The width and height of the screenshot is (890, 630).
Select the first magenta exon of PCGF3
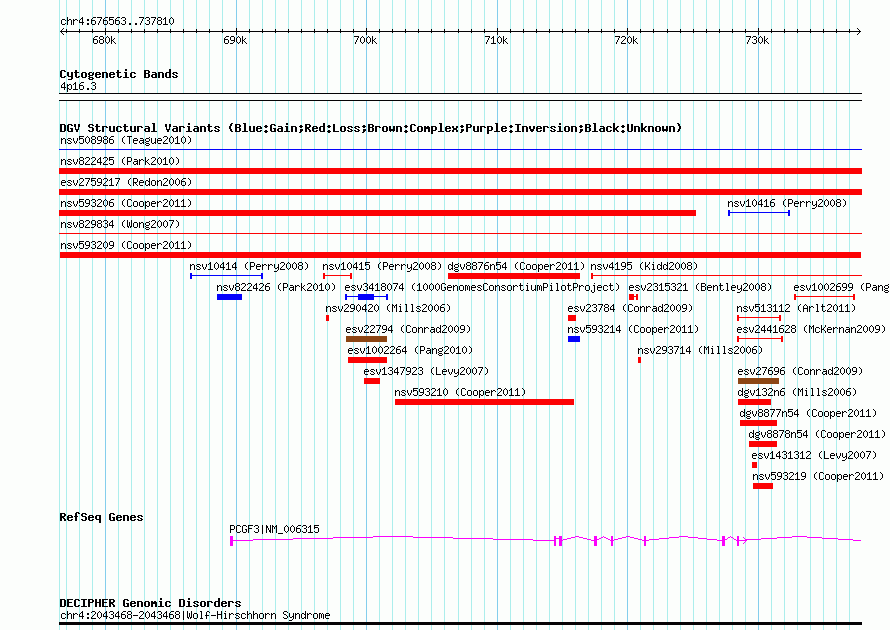pos(232,541)
